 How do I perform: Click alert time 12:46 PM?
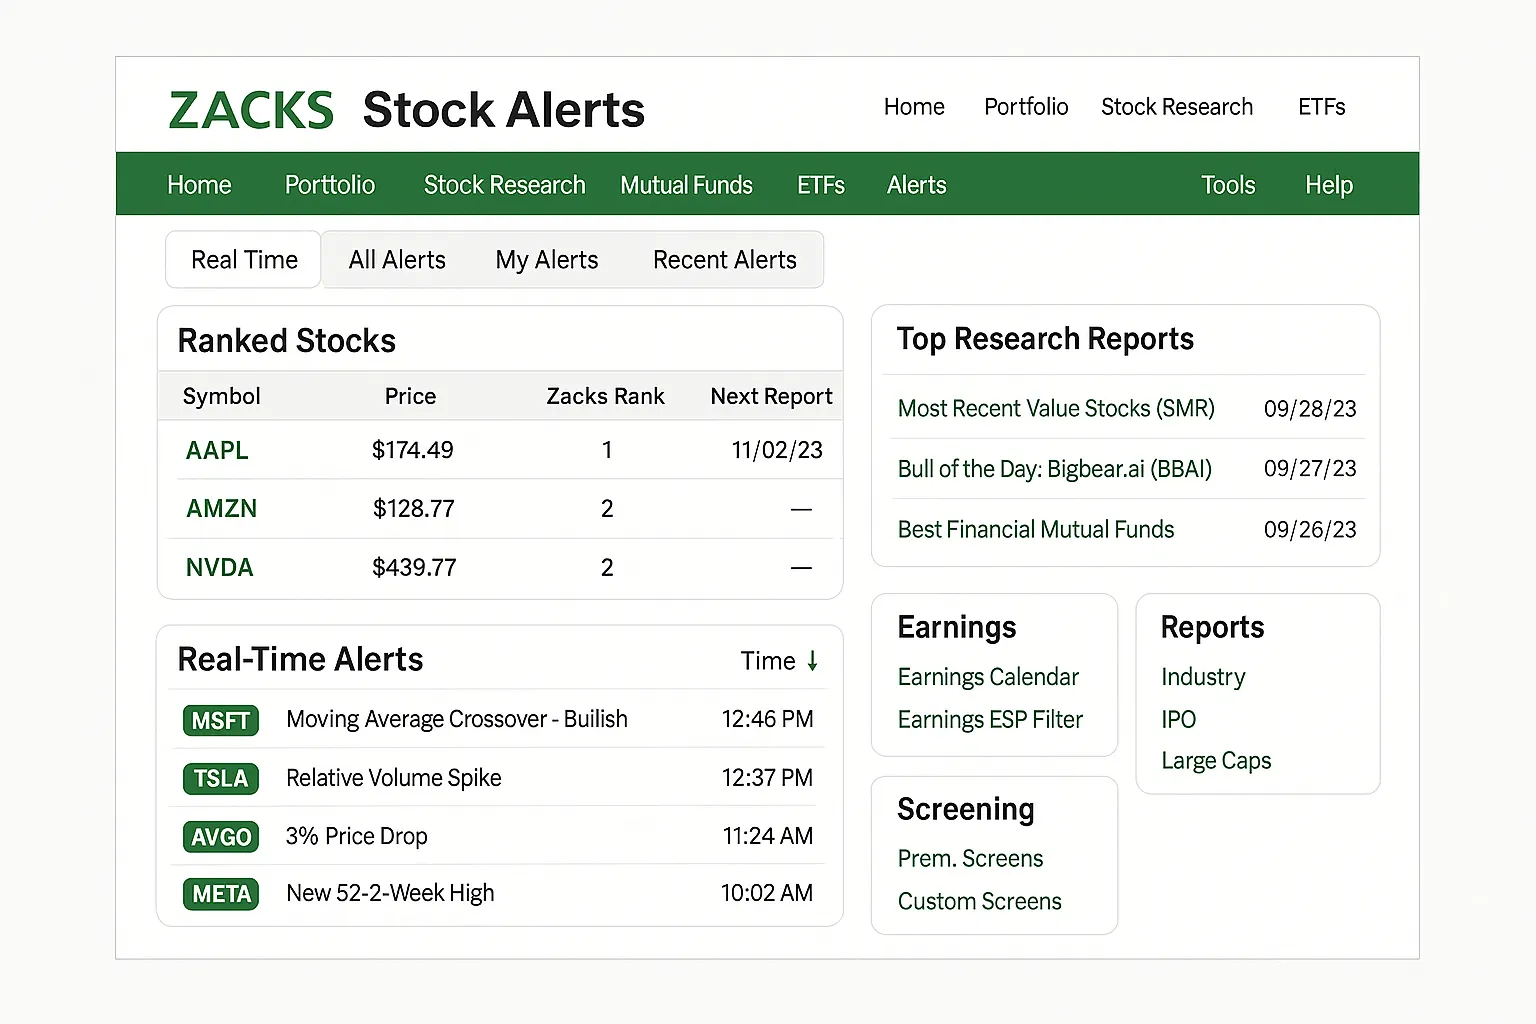tap(768, 720)
